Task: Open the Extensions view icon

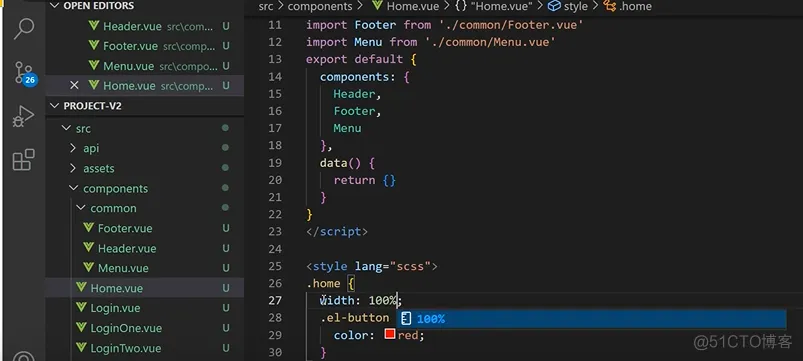Action: 24,160
